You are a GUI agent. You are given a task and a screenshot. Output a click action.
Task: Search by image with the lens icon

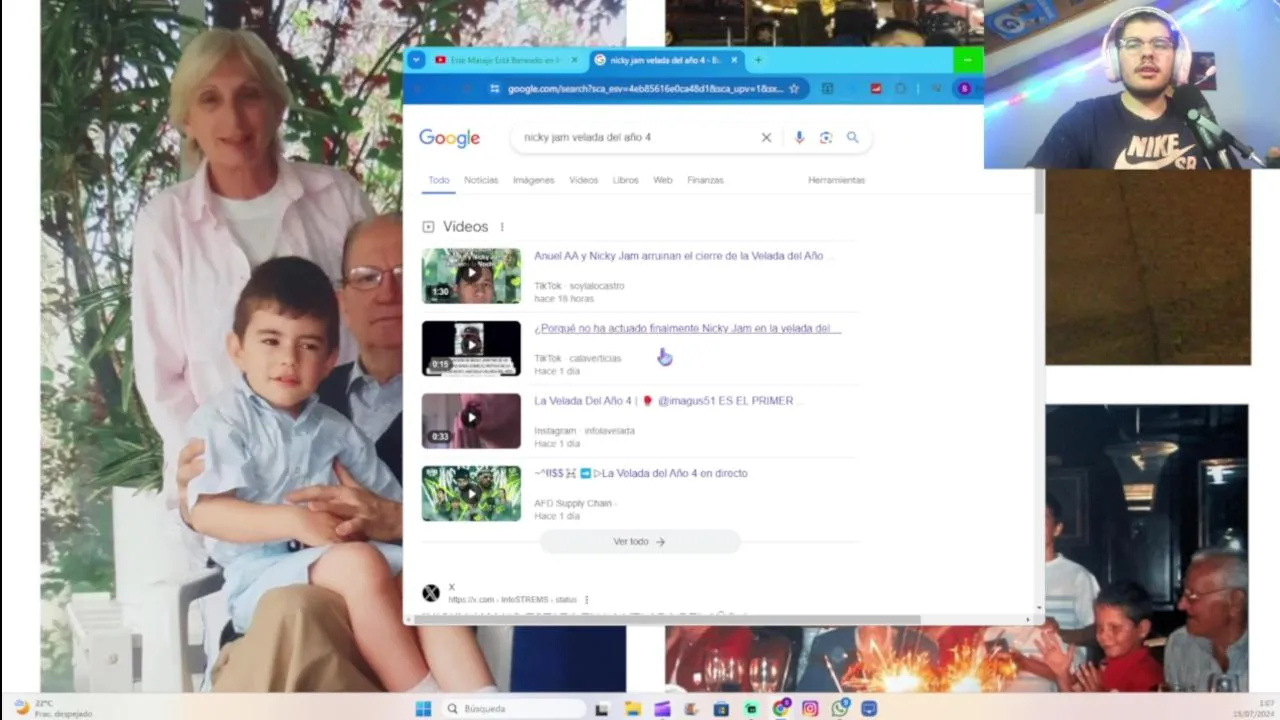826,137
